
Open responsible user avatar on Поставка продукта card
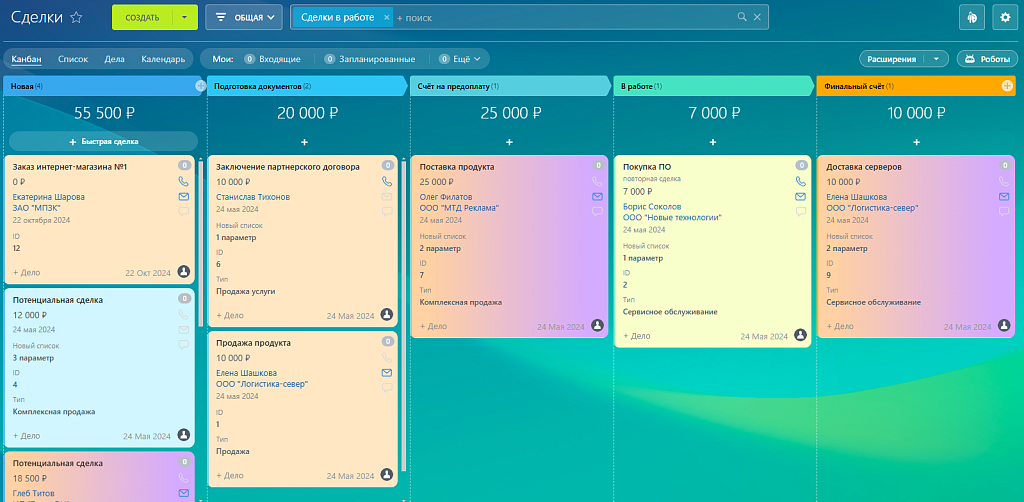597,326
